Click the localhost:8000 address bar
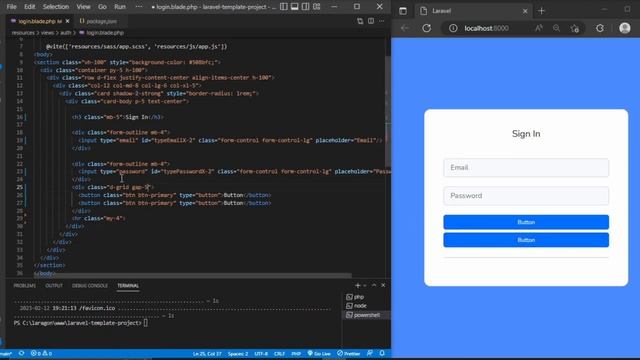640x360 pixels. click(487, 28)
